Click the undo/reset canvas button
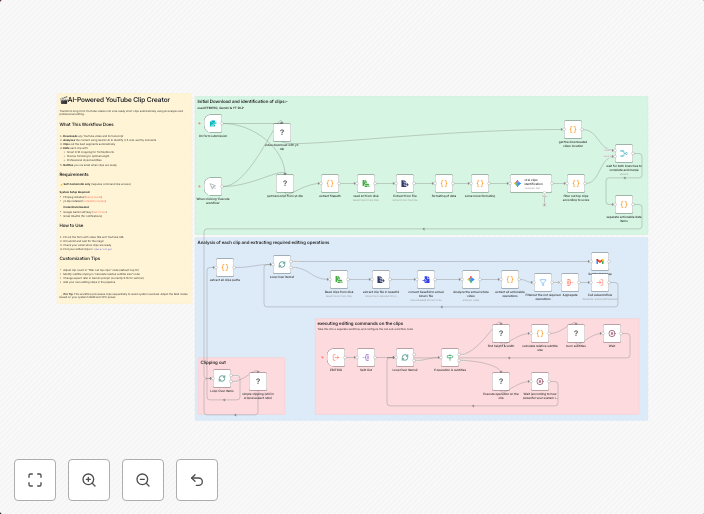Screen dimensions: 704x514 pyautogui.click(x=197, y=480)
